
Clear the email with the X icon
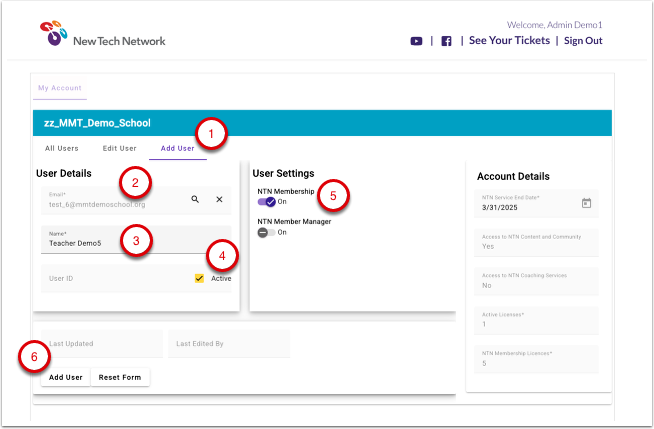tap(219, 200)
